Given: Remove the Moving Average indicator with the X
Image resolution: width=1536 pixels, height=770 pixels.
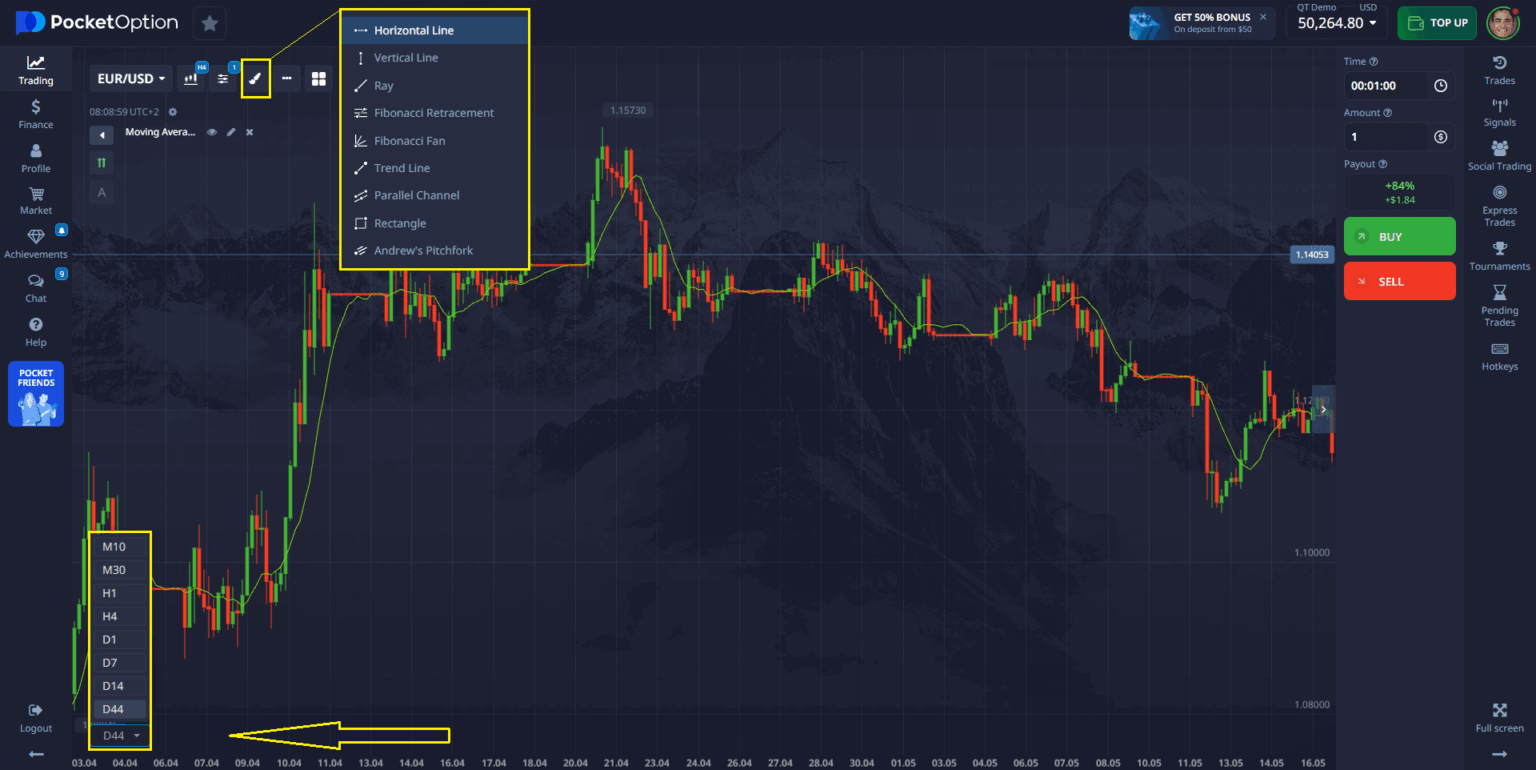Looking at the screenshot, I should (249, 131).
